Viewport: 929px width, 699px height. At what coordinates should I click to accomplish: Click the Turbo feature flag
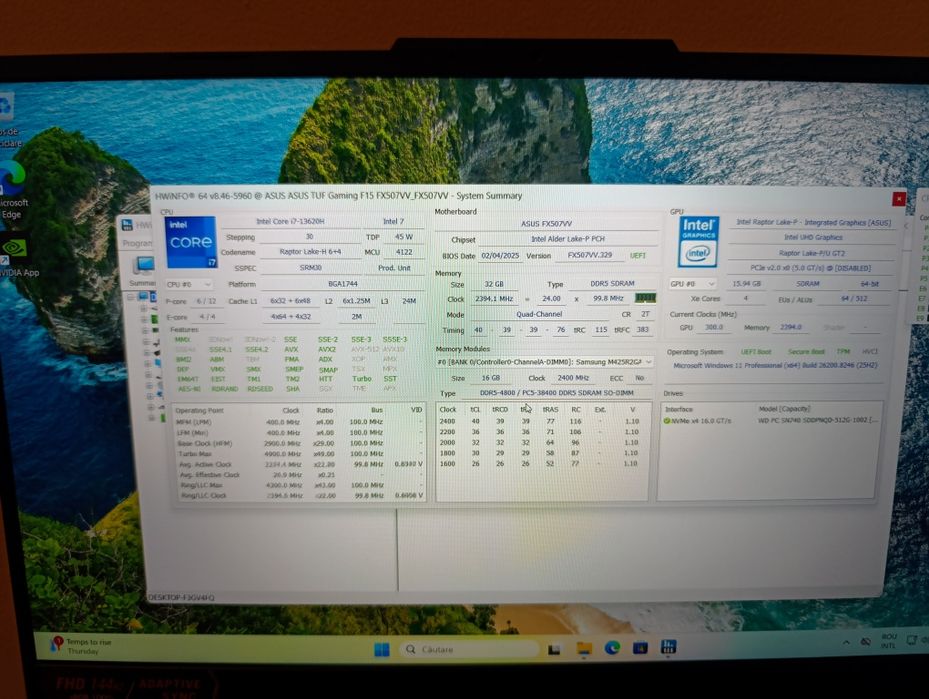pos(361,379)
